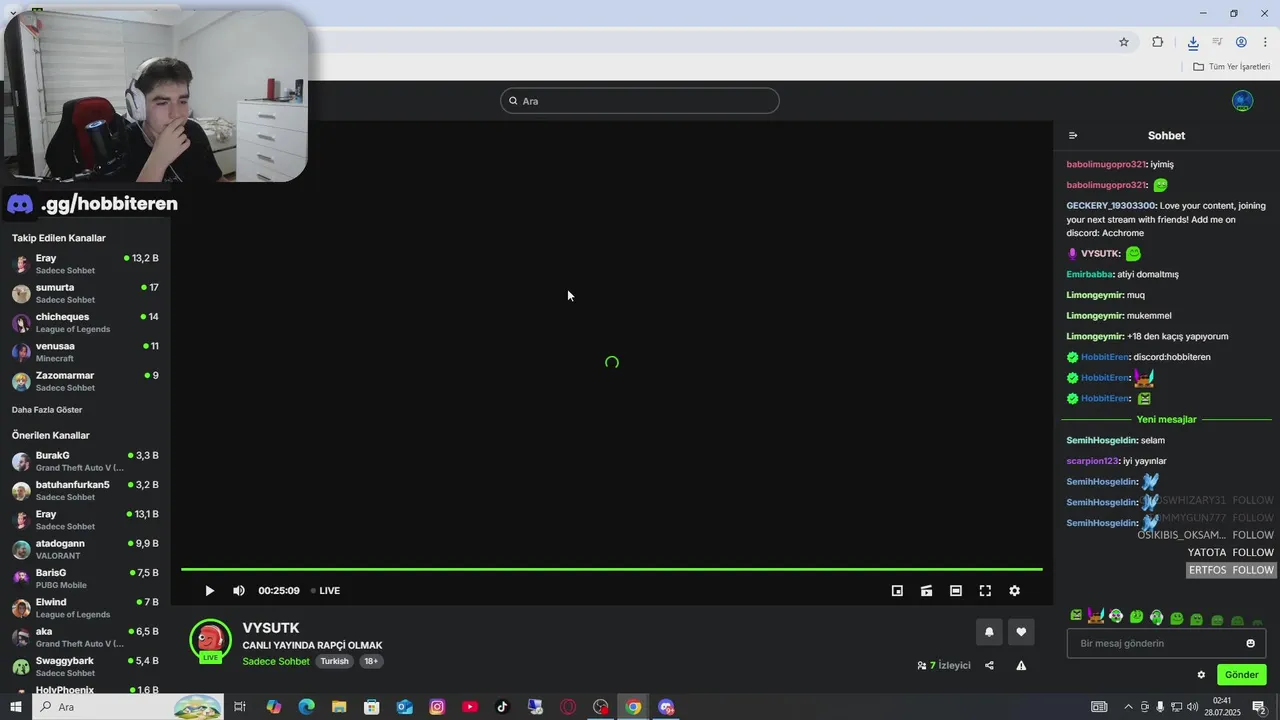Click the Discord logo in the overlay

pos(20,204)
